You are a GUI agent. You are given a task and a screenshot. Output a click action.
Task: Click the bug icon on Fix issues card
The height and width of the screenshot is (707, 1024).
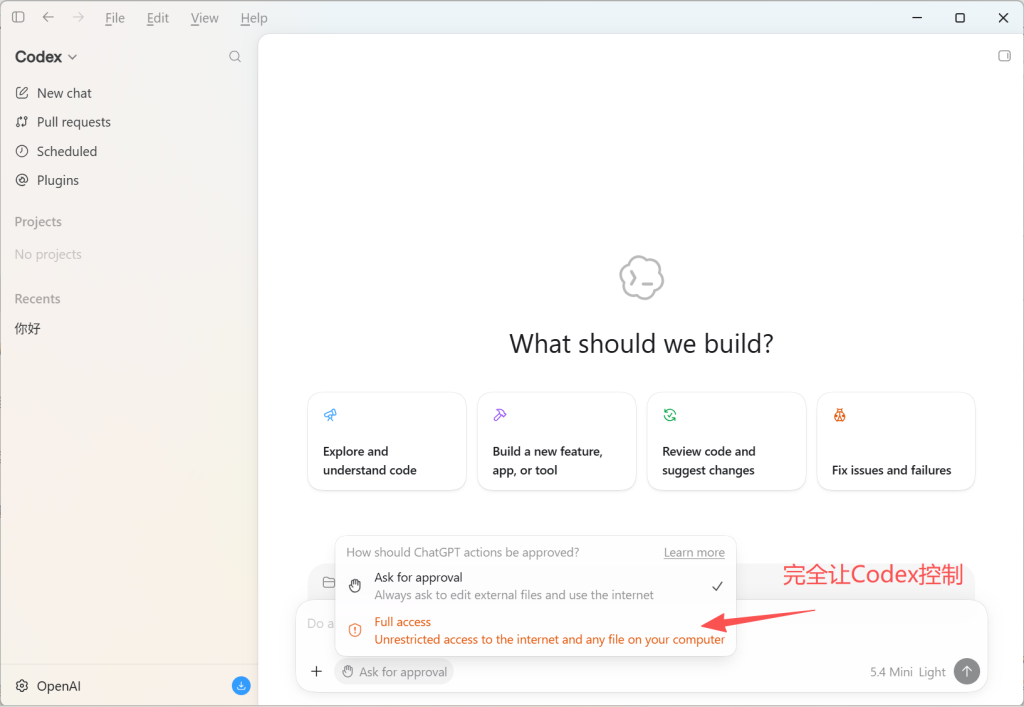pos(840,415)
